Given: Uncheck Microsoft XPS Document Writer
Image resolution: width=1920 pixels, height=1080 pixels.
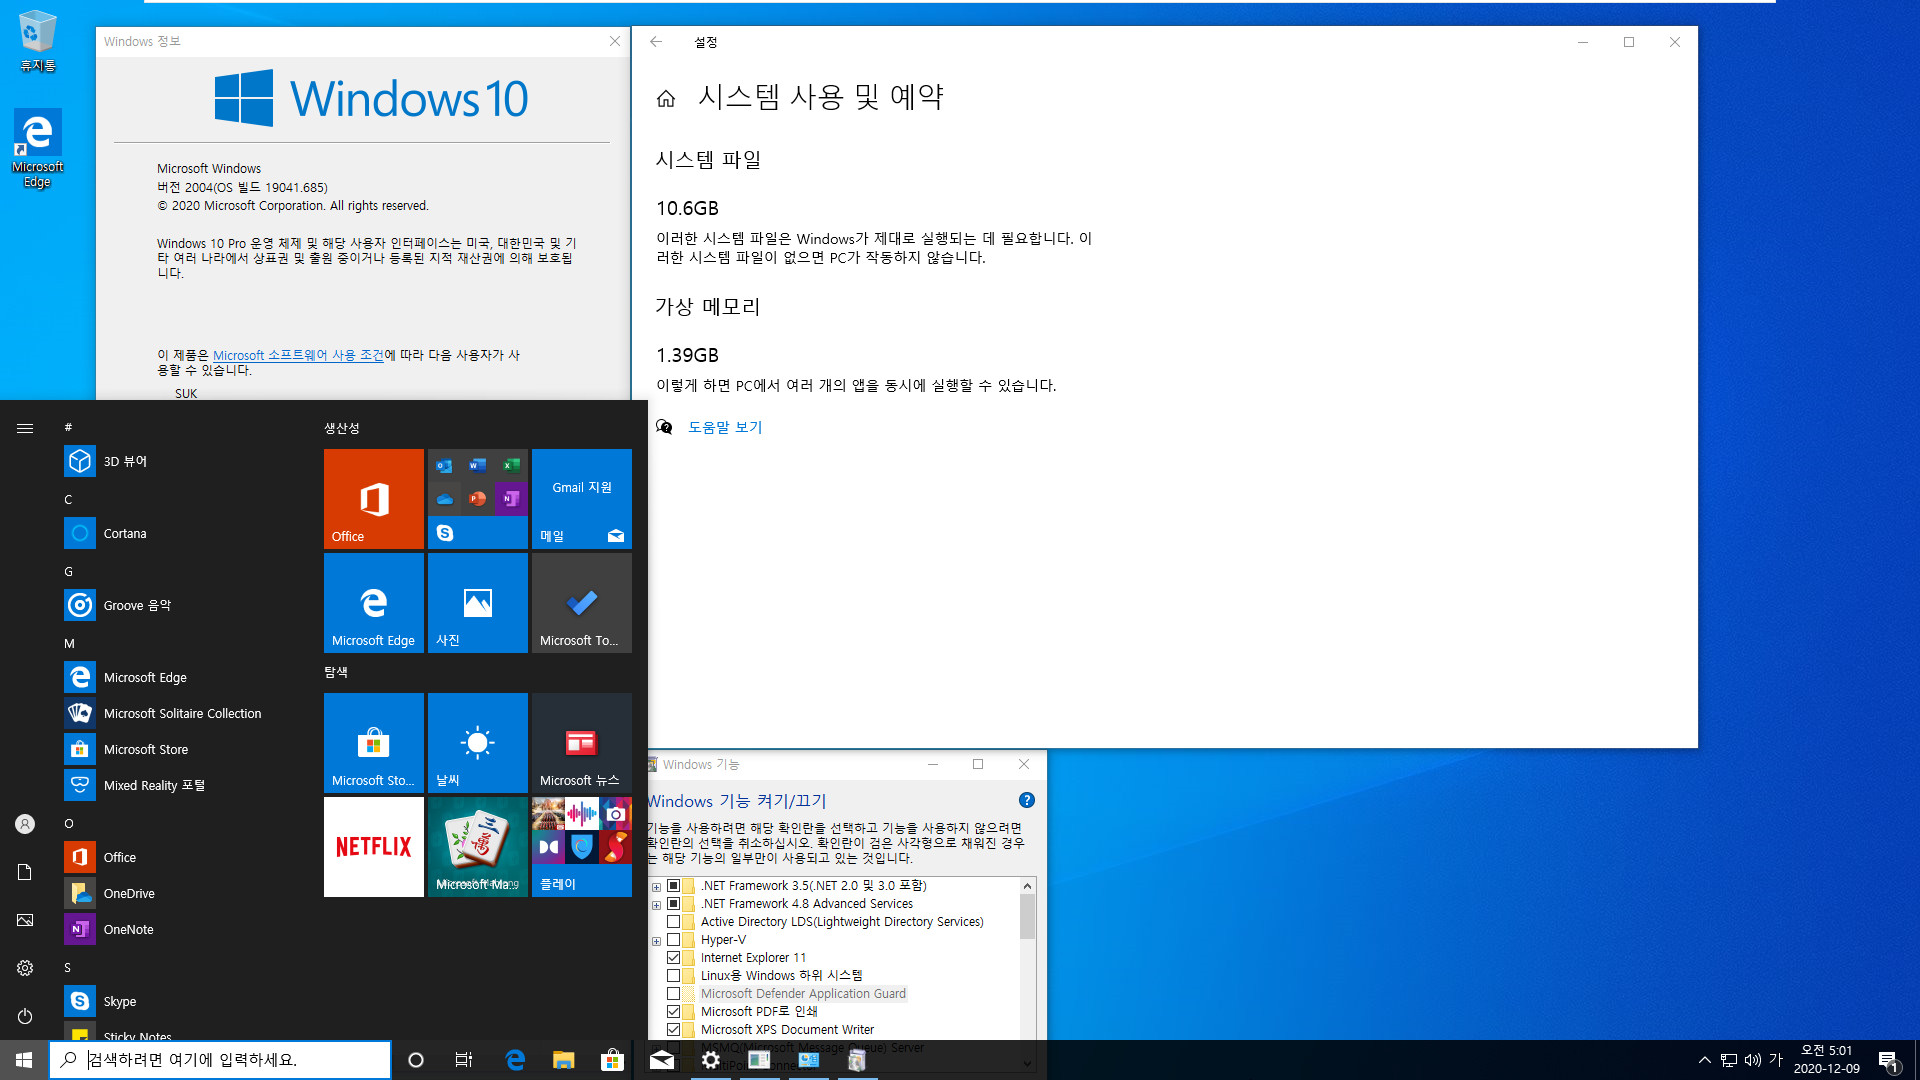Looking at the screenshot, I should pyautogui.click(x=674, y=1030).
